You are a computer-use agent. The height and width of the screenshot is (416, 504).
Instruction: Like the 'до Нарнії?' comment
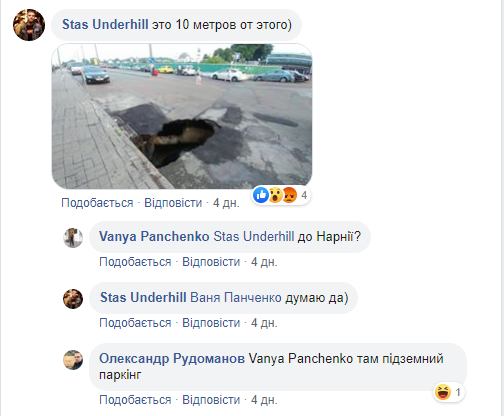click(135, 262)
